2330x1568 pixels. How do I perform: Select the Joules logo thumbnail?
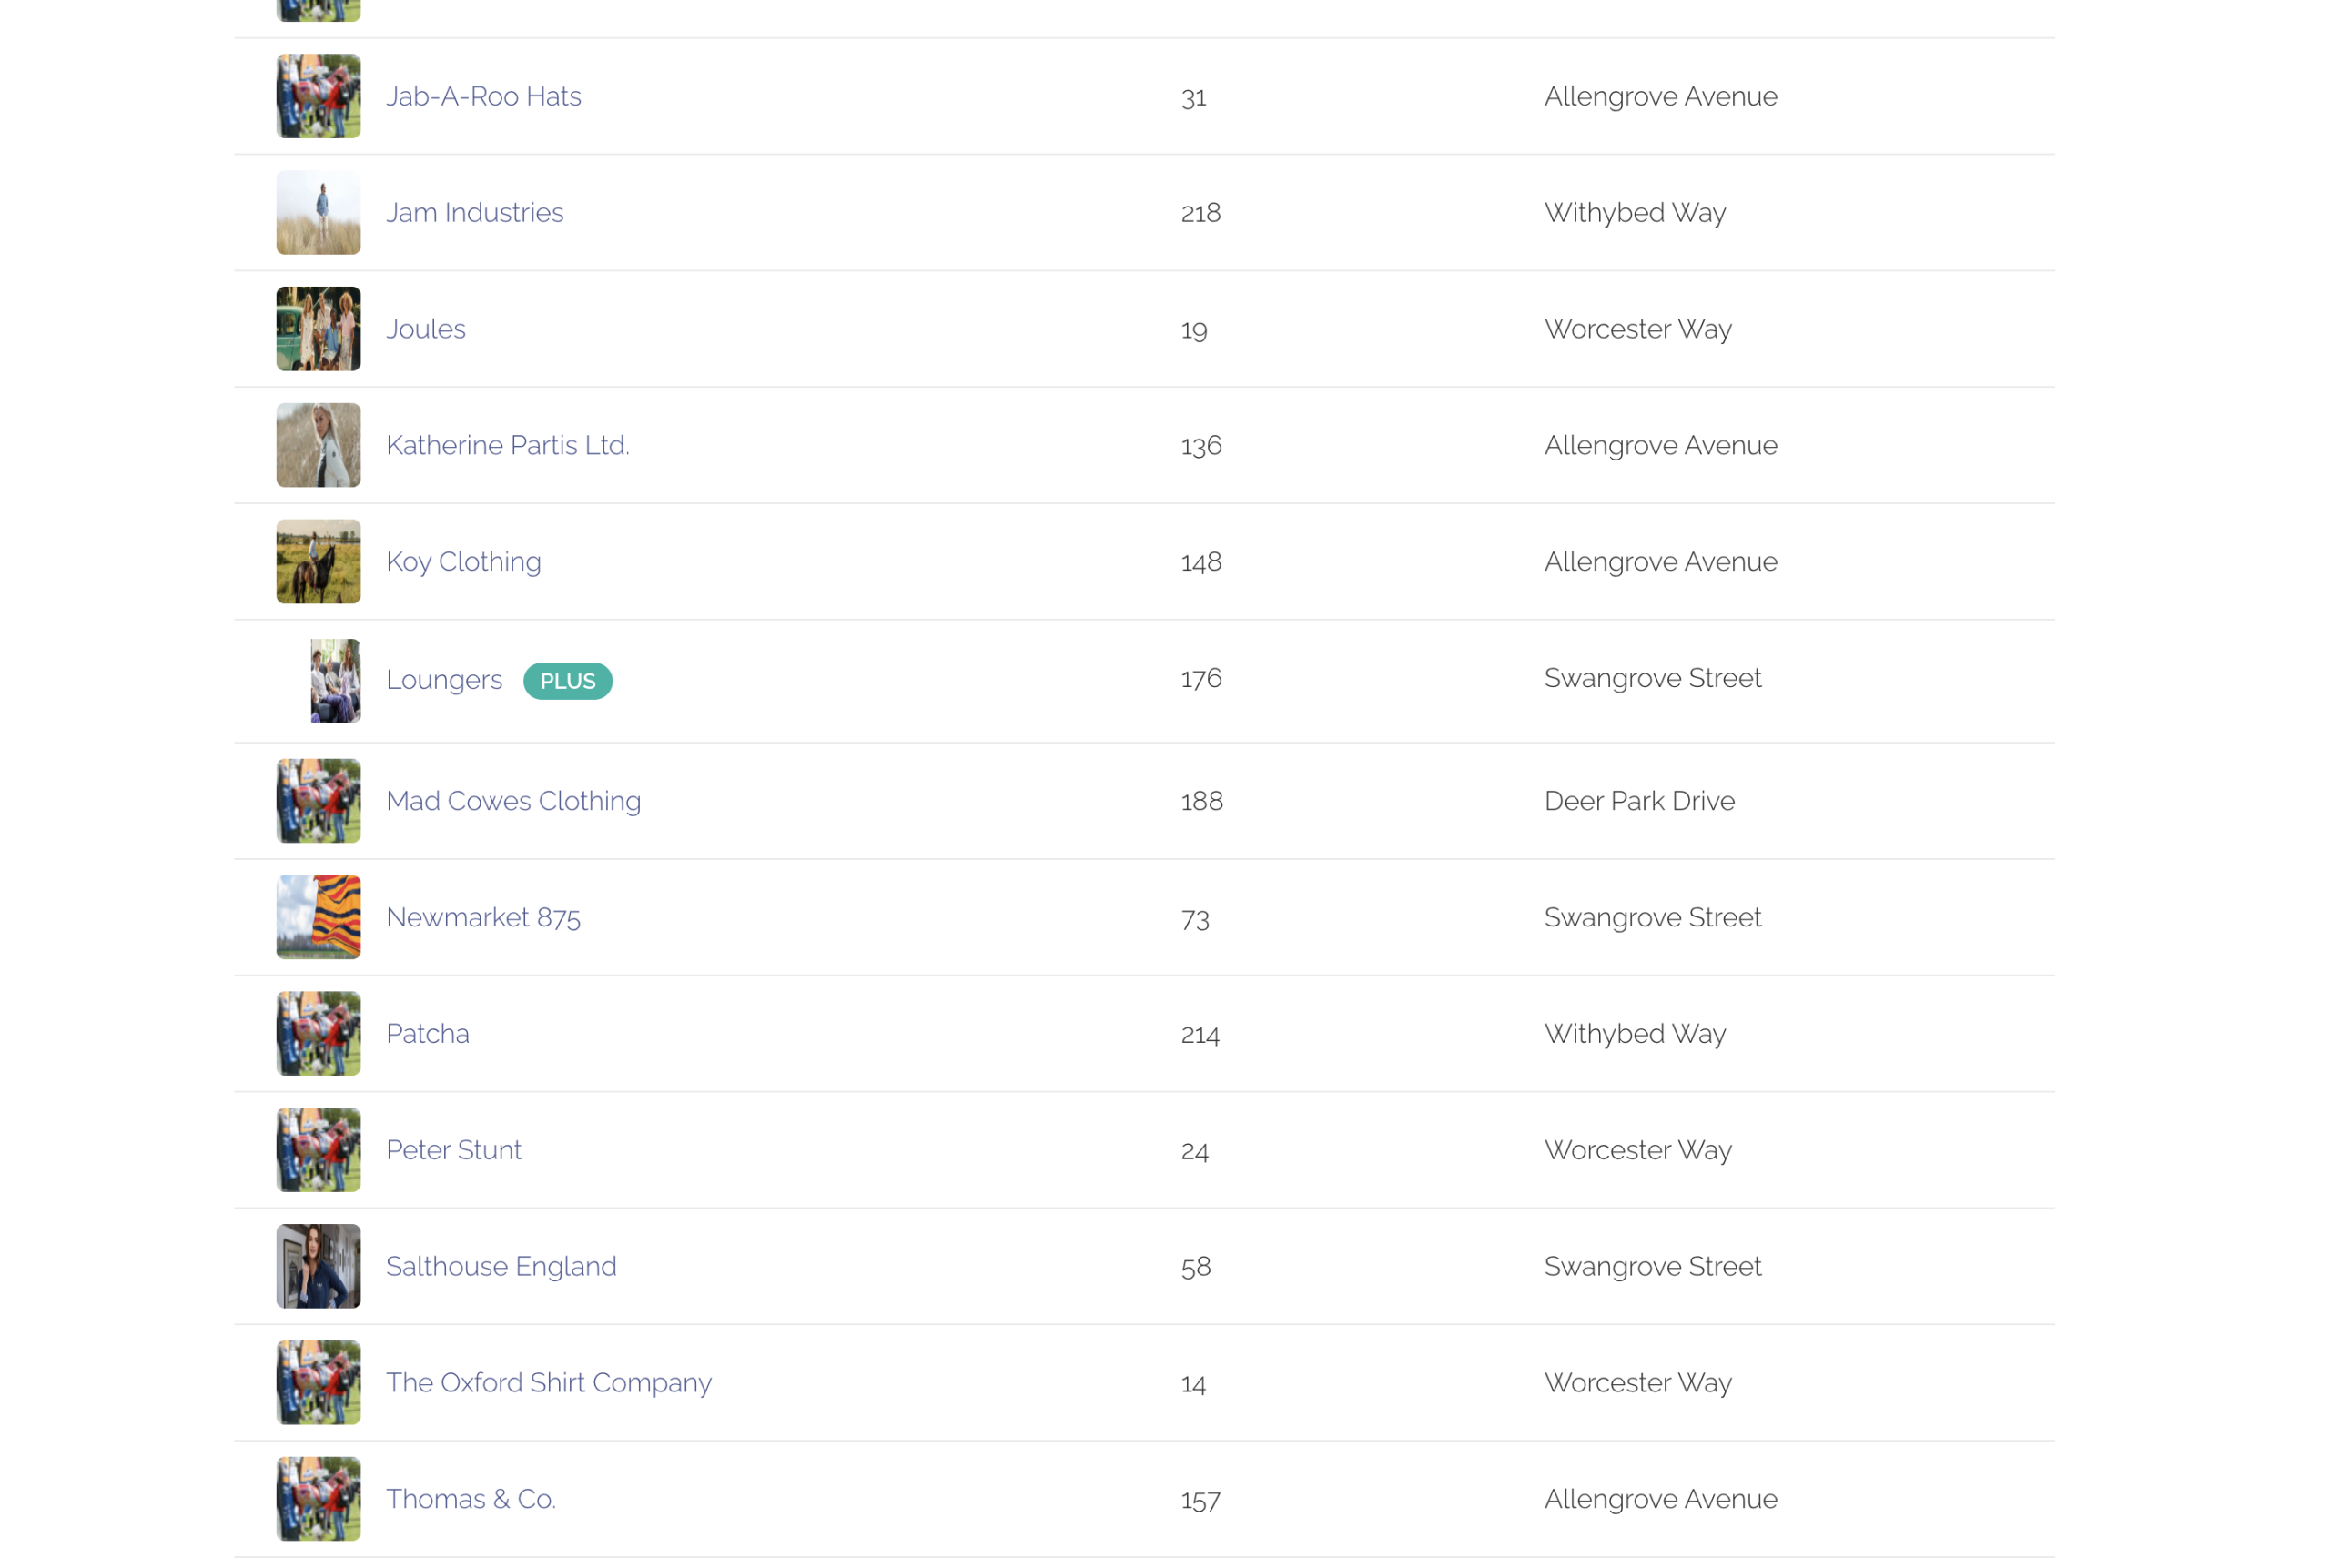(318, 329)
